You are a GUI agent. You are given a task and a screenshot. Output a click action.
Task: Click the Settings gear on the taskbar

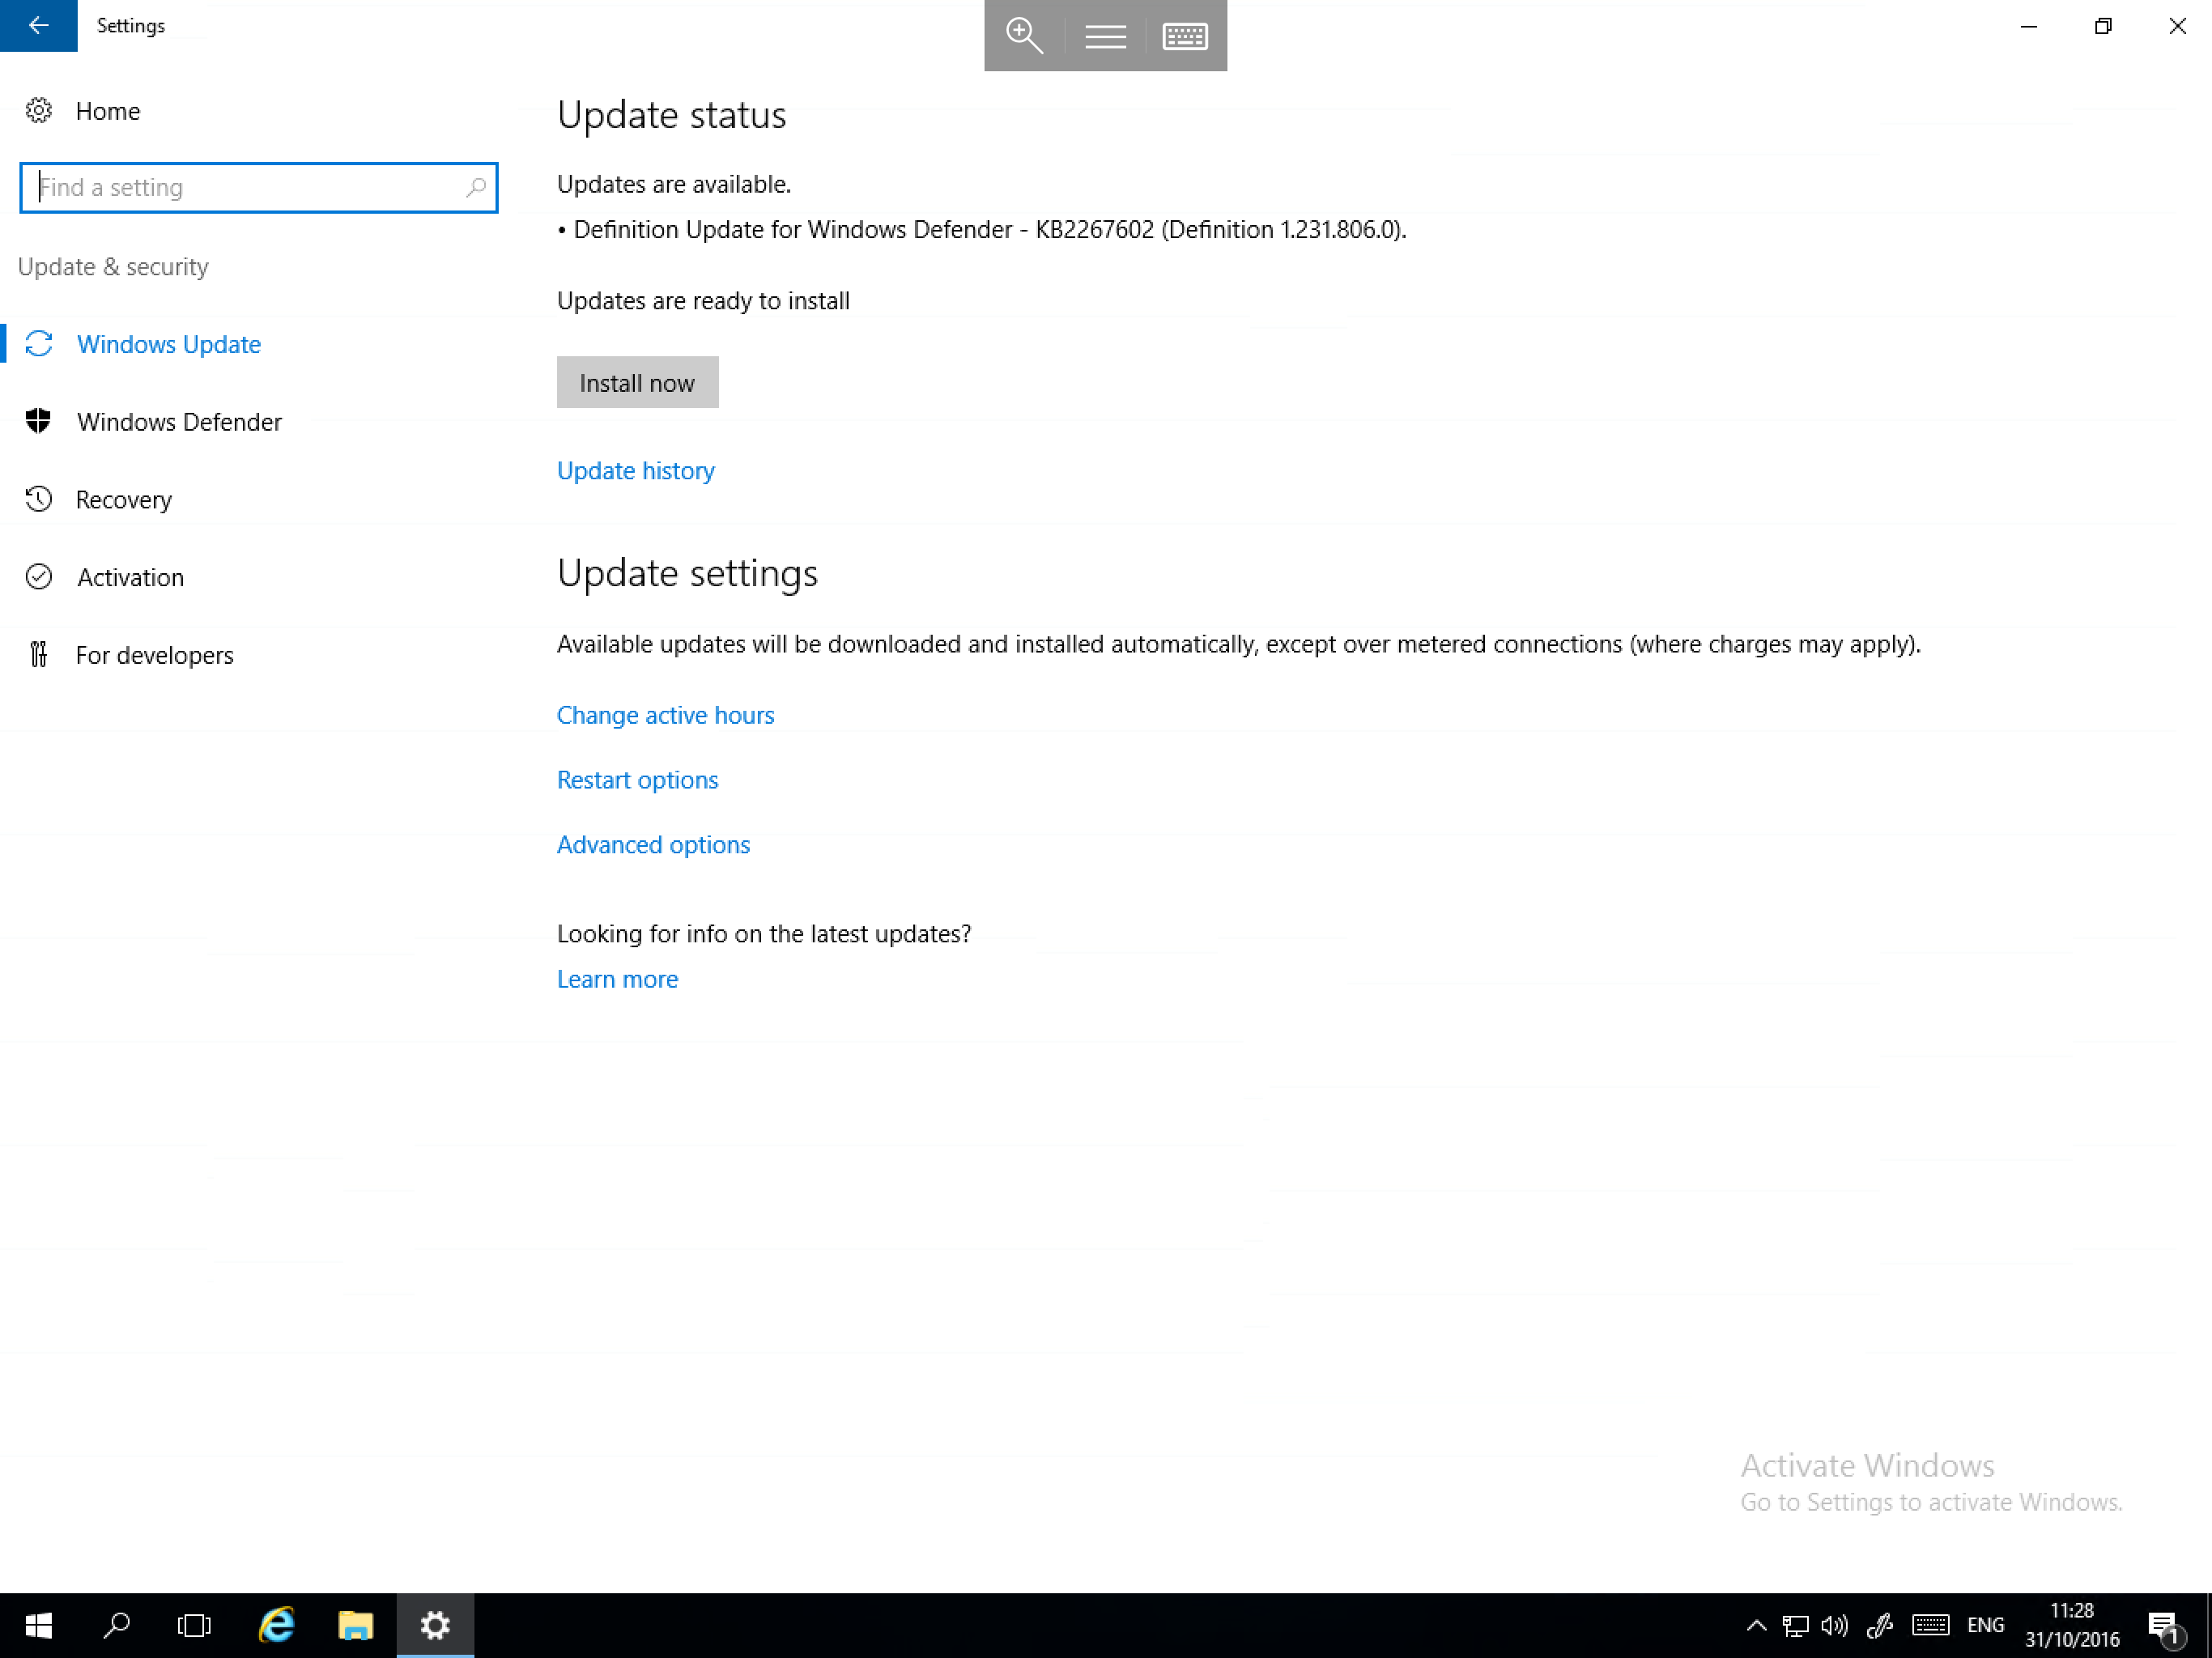pos(435,1625)
